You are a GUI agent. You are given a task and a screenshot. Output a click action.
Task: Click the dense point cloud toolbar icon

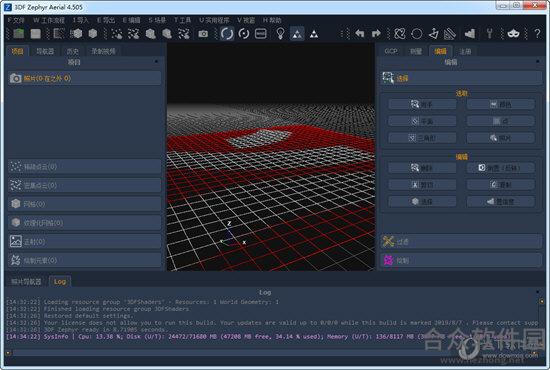(x=133, y=34)
